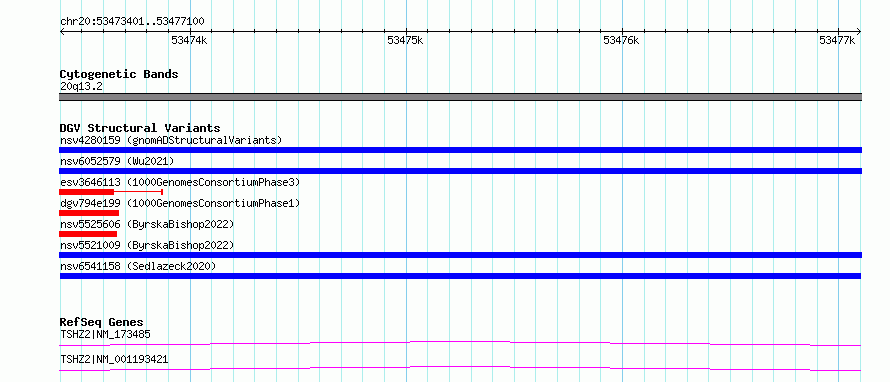Click the TSHZ2|NM_173485 gene label
This screenshot has height=382, width=890.
pyautogui.click(x=105, y=334)
